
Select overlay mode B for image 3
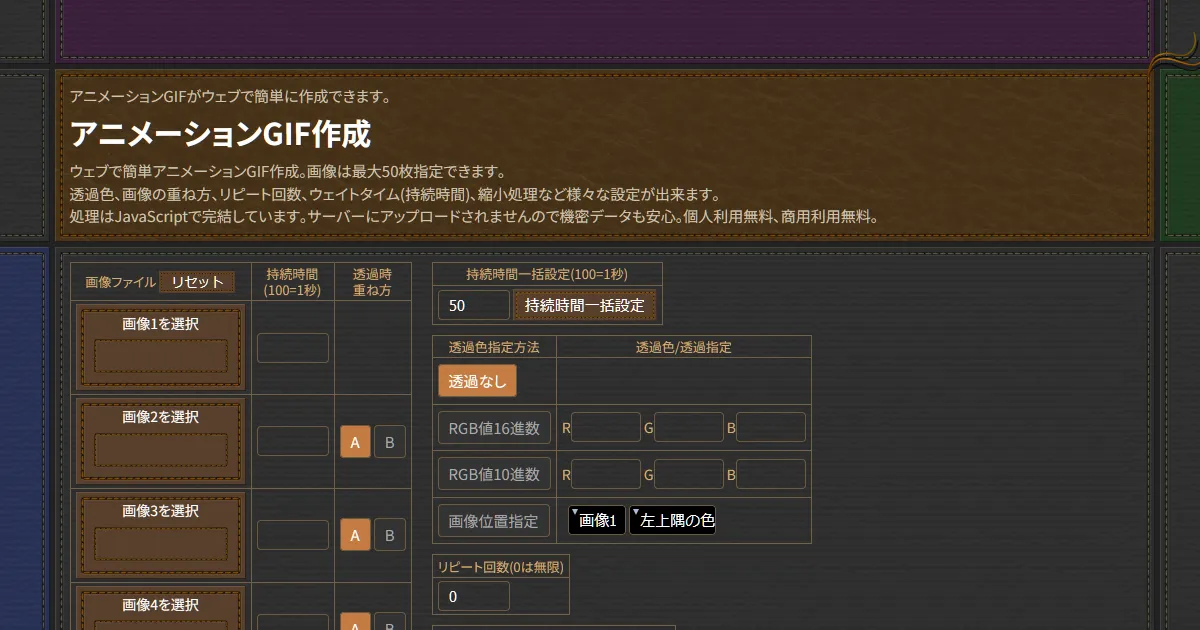click(x=390, y=535)
